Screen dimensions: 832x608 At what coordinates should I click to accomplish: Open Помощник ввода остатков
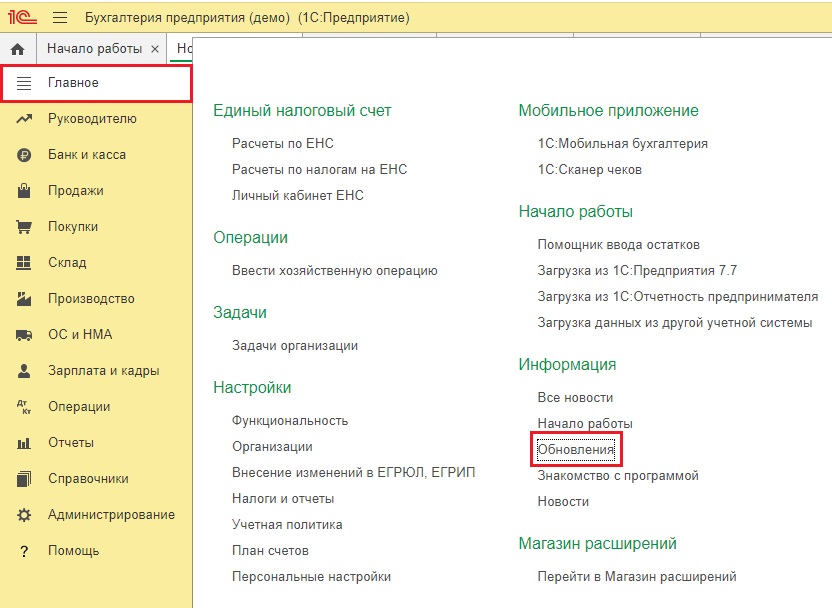pos(619,245)
